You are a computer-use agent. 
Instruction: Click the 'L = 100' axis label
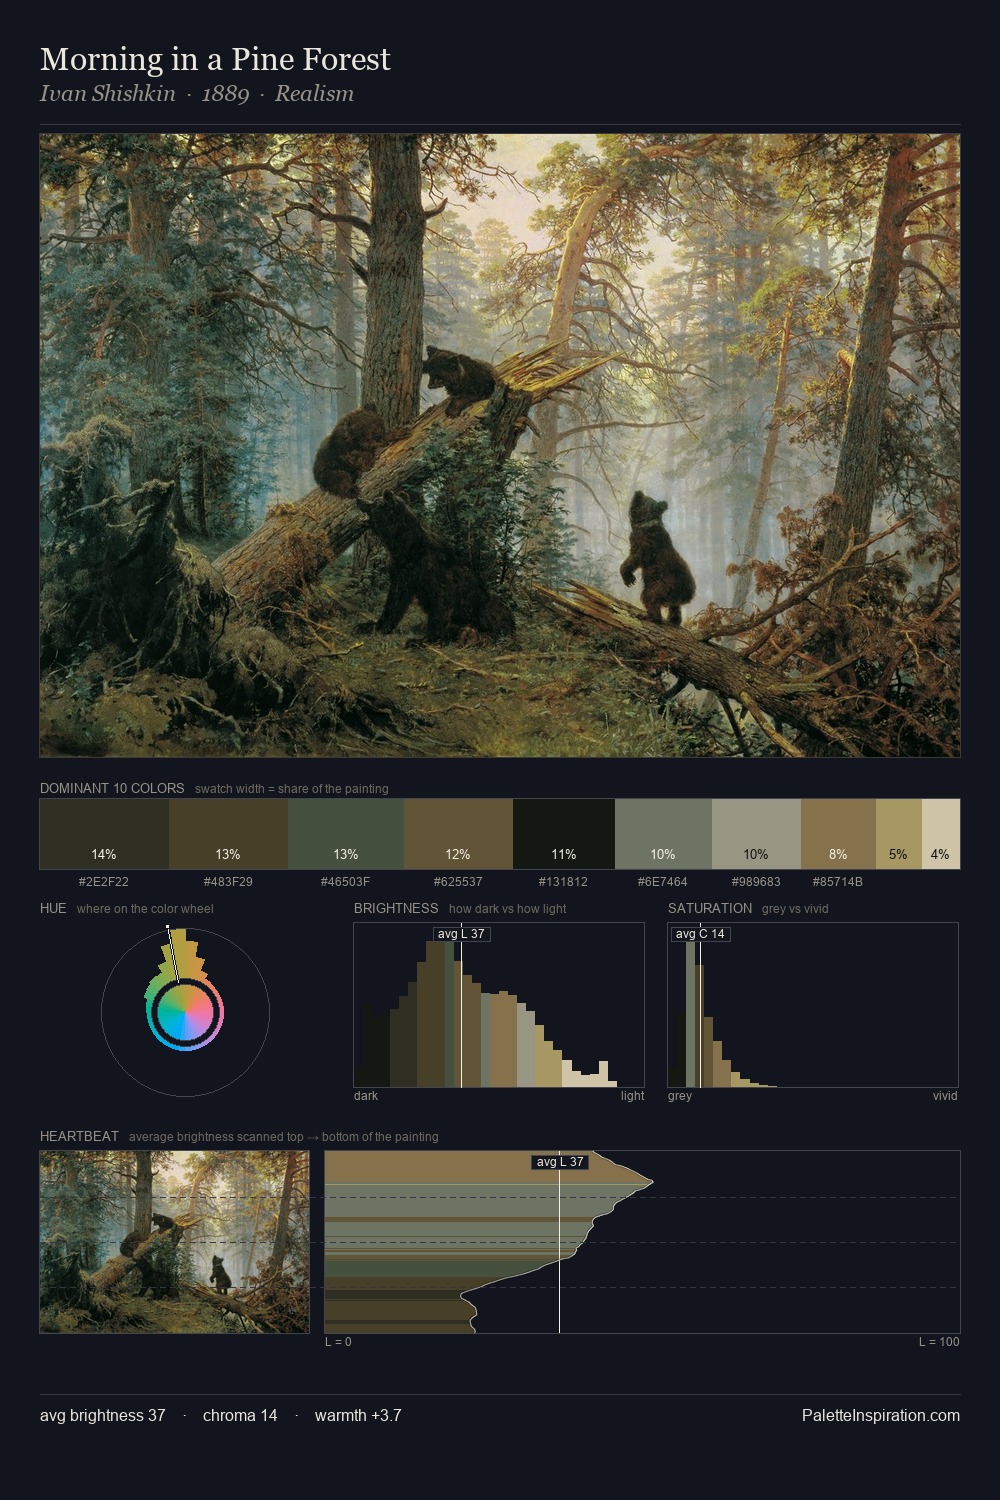click(x=939, y=1342)
